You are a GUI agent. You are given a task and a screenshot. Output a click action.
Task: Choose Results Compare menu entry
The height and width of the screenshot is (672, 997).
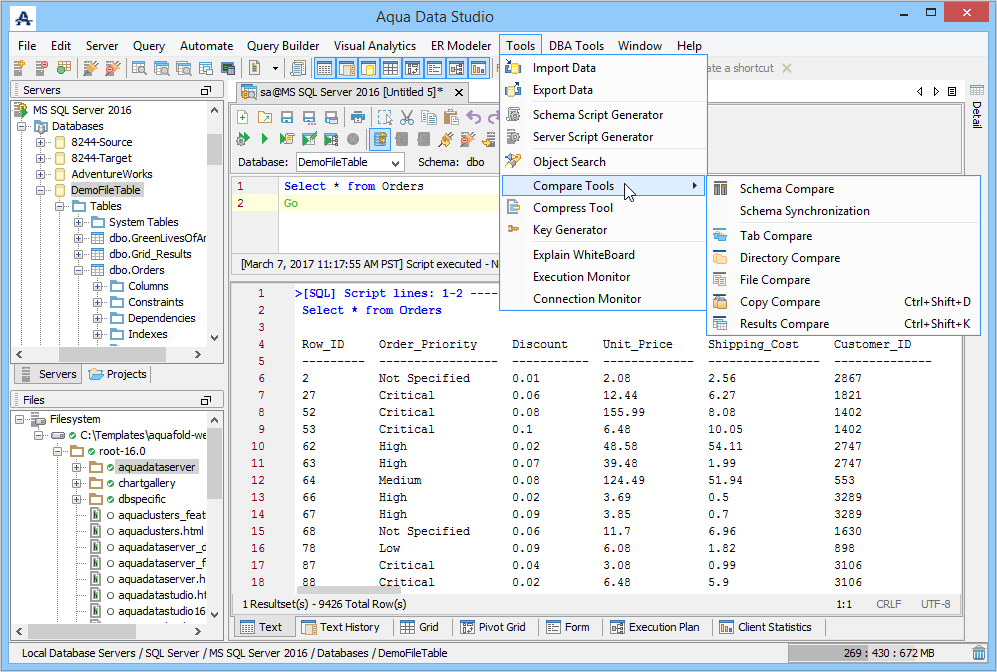coord(784,324)
